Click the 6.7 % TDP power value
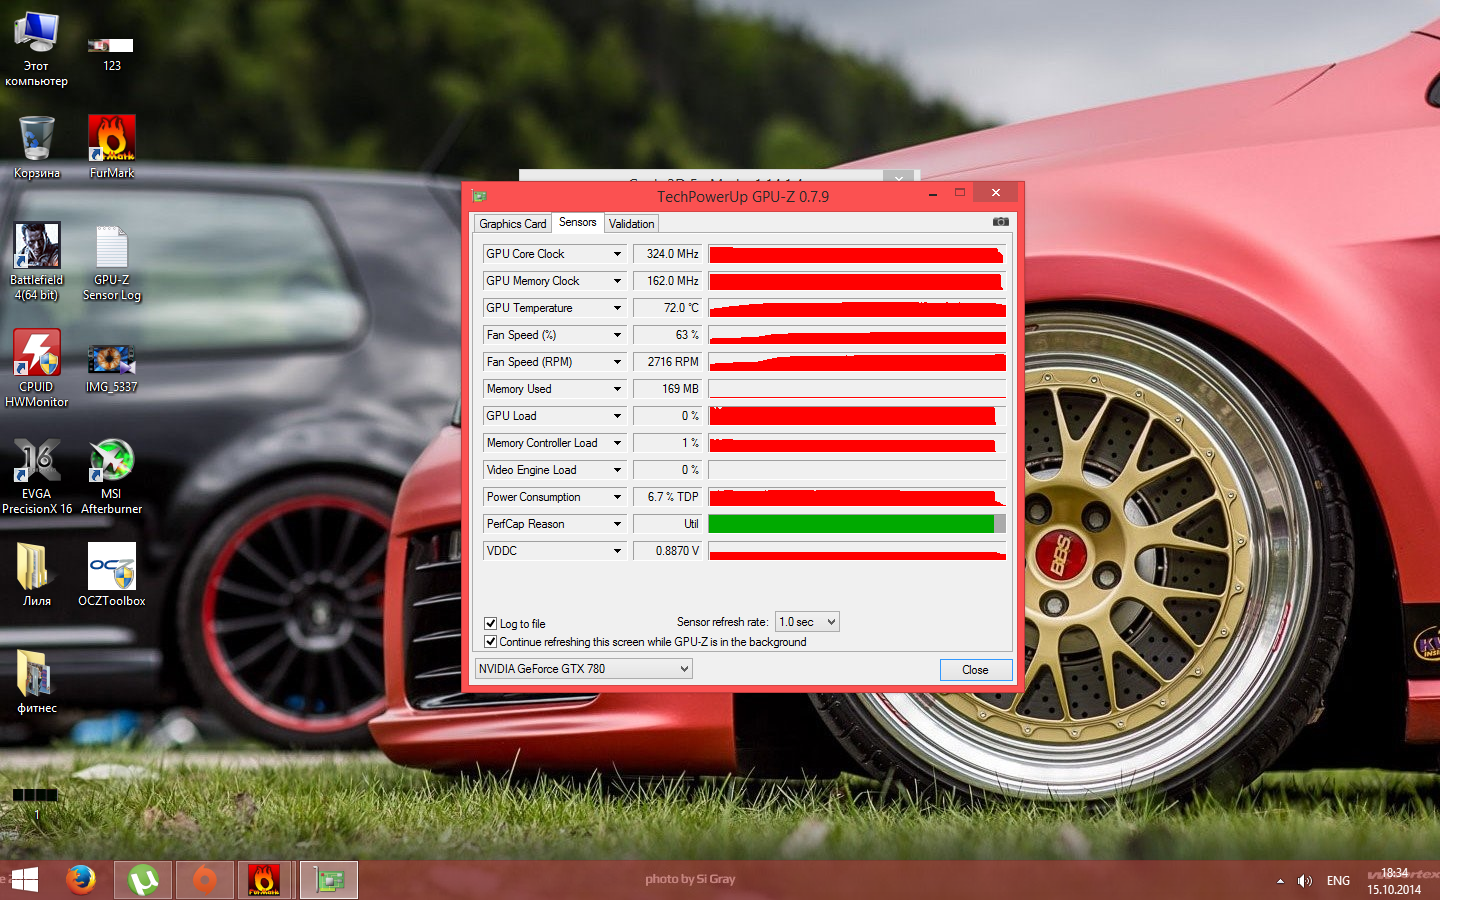Screen dimensions: 1464x900 [x=668, y=497]
